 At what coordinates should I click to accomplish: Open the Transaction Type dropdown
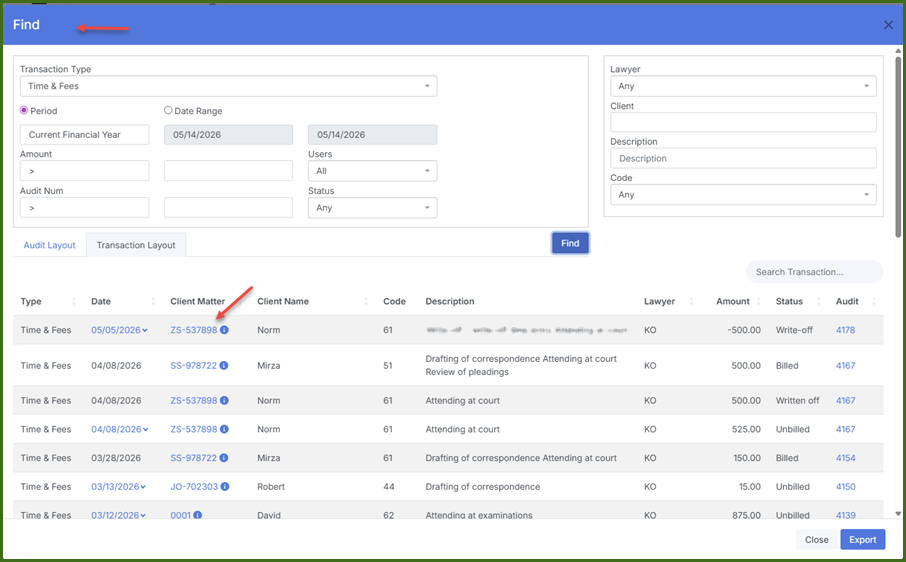coord(228,86)
